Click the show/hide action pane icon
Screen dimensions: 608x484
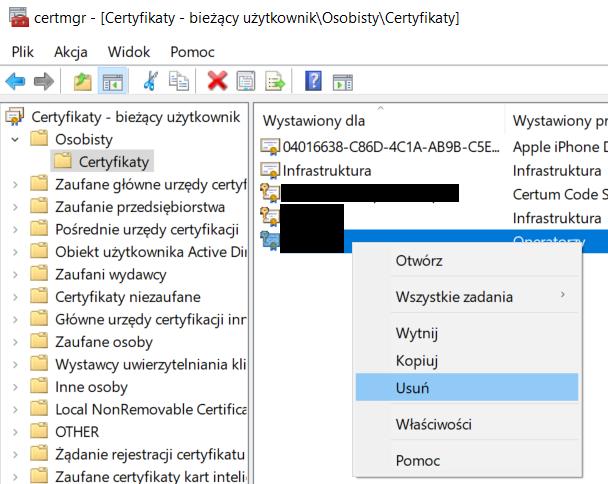(x=343, y=82)
